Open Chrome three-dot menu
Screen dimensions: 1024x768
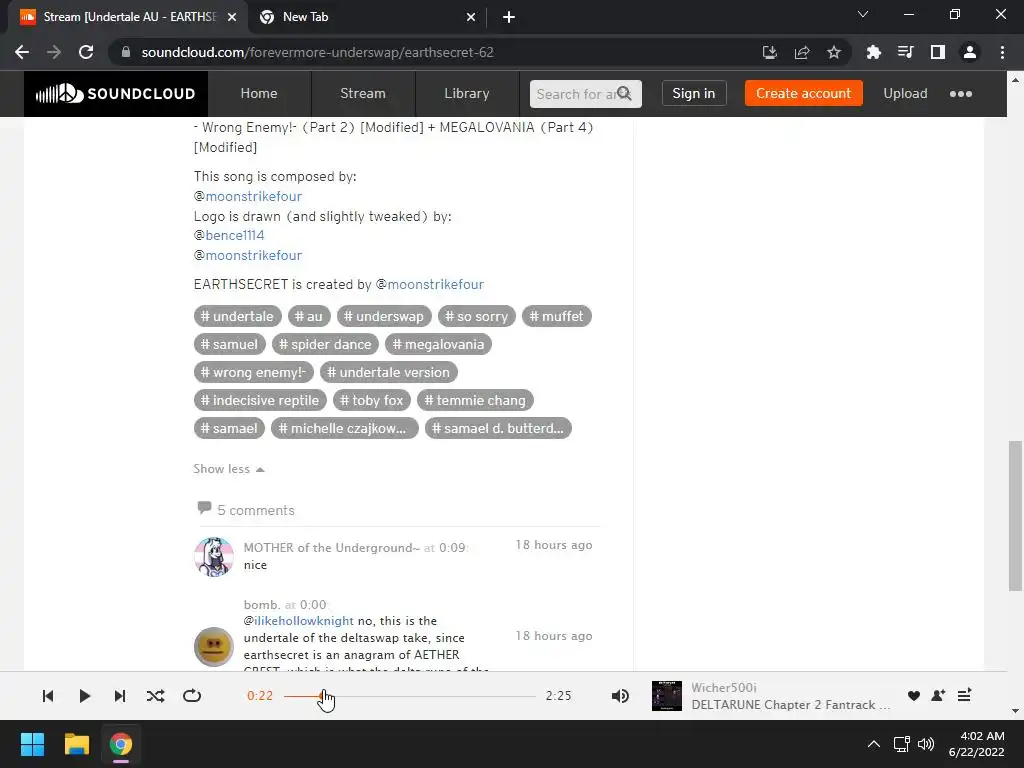[x=1002, y=52]
